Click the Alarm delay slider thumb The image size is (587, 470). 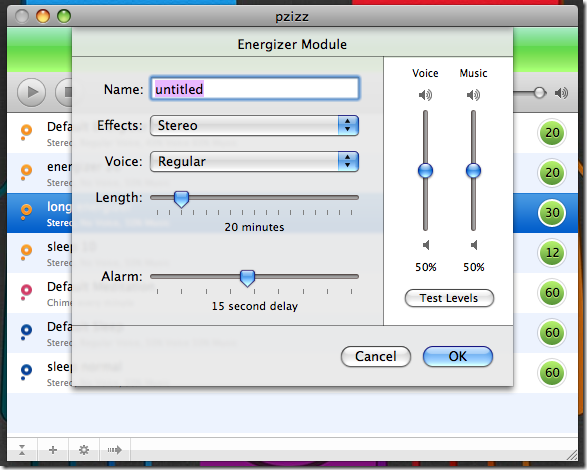click(x=247, y=278)
